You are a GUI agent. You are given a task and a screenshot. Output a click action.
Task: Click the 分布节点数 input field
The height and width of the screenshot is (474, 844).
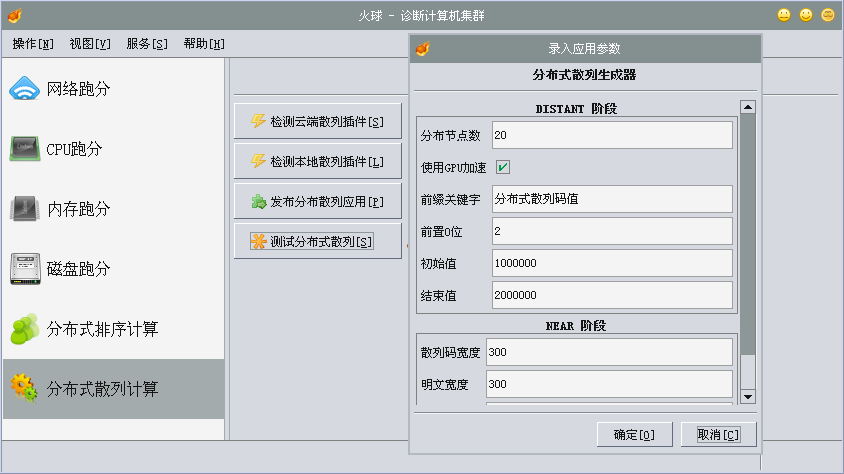pos(612,135)
